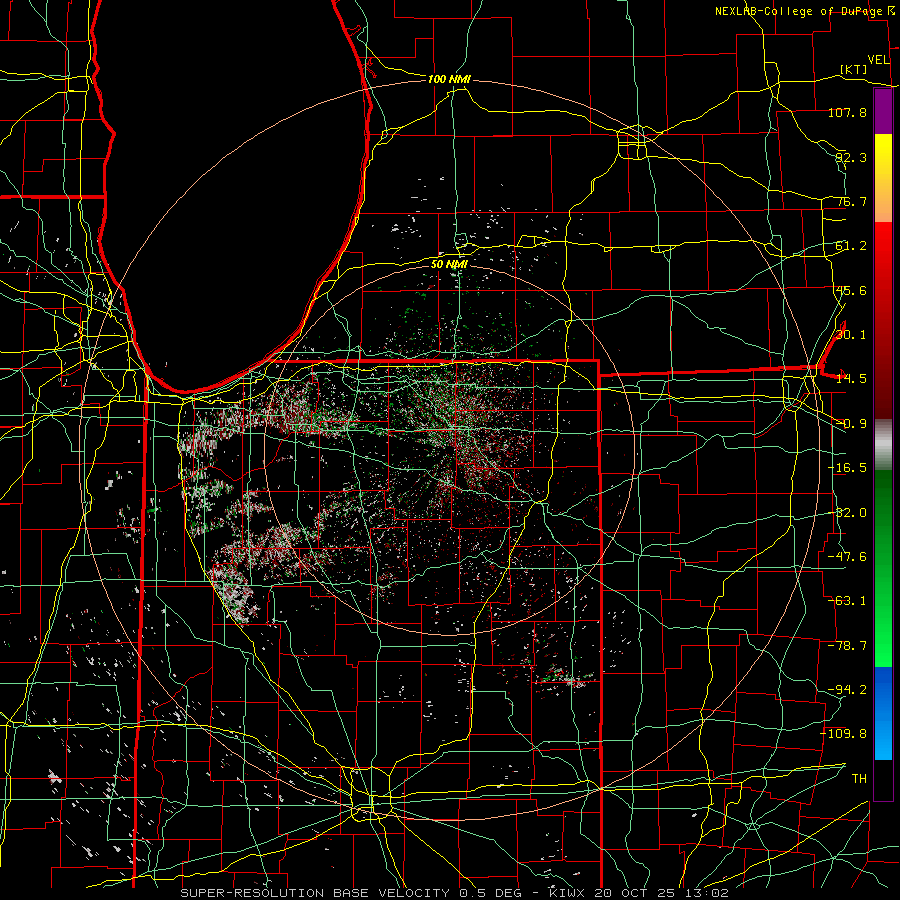Click the TH threshold label
Screen dimensions: 900x900
tap(859, 779)
